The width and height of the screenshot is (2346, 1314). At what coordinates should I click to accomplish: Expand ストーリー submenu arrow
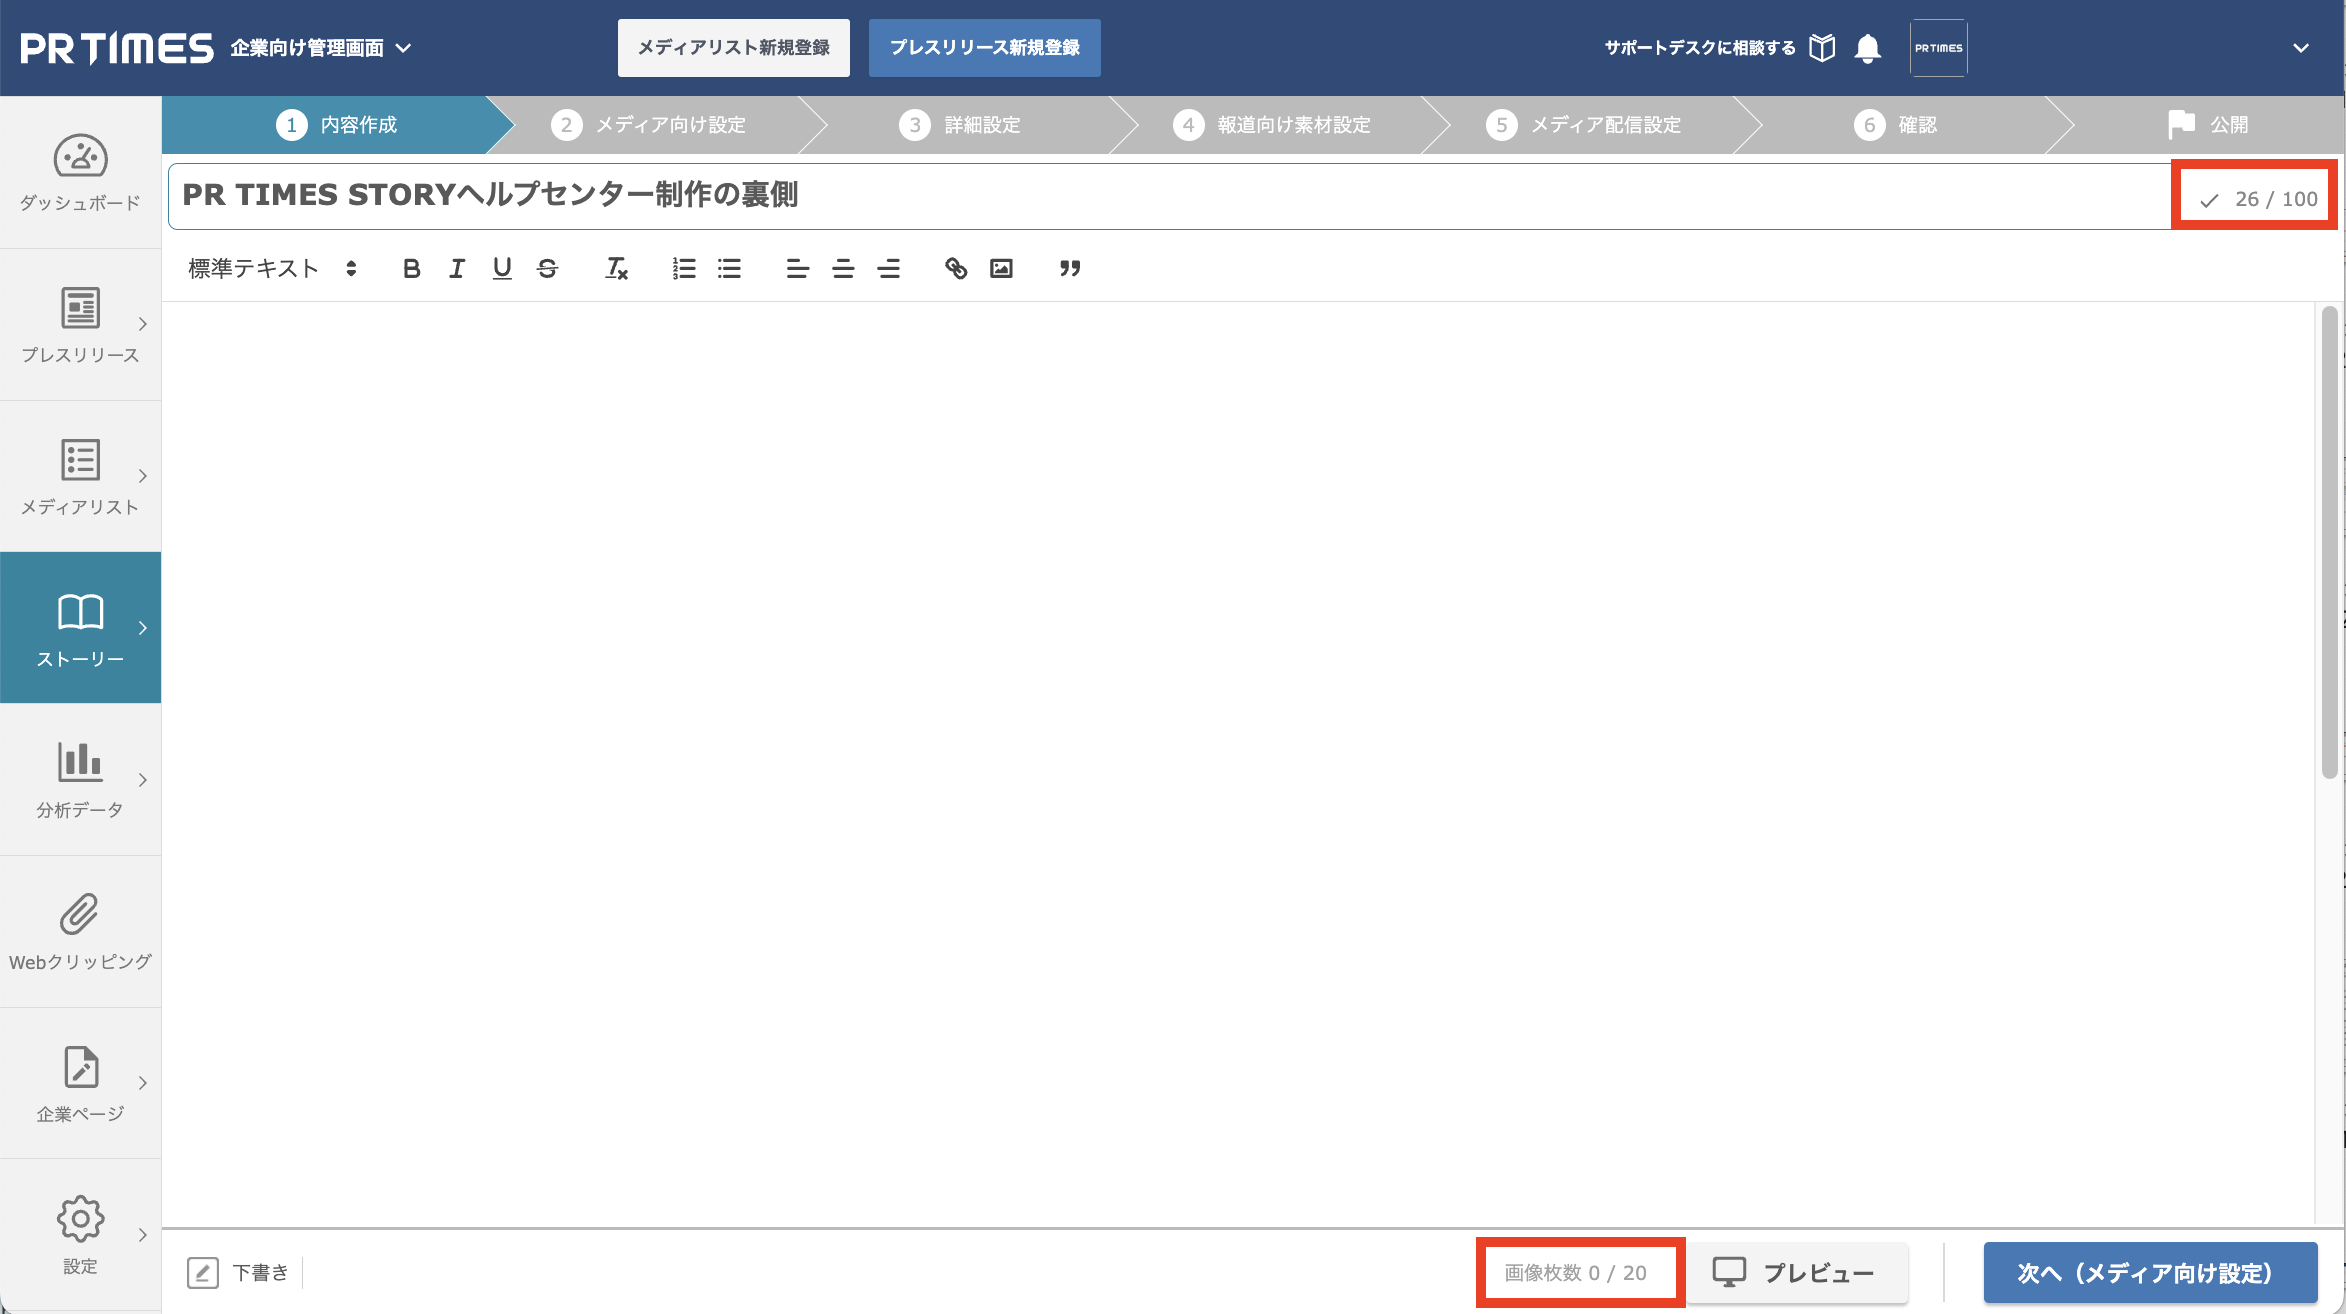pyautogui.click(x=143, y=628)
